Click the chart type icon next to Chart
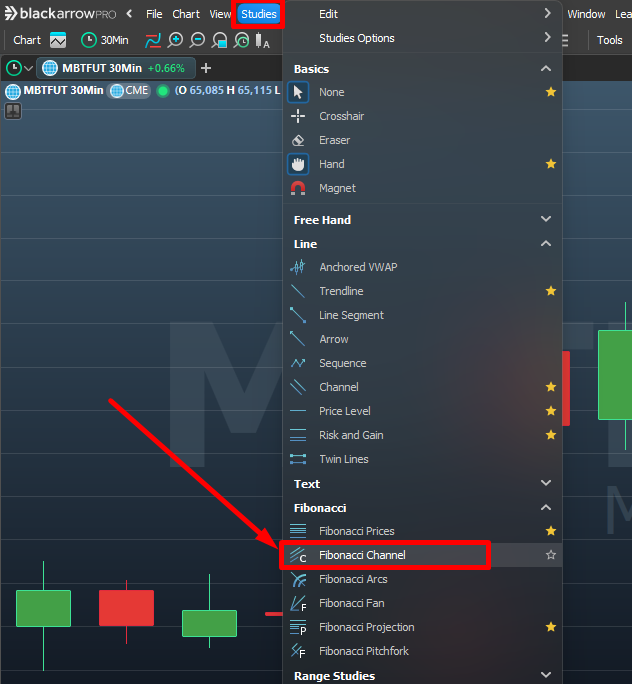Image resolution: width=632 pixels, height=684 pixels. coord(58,40)
